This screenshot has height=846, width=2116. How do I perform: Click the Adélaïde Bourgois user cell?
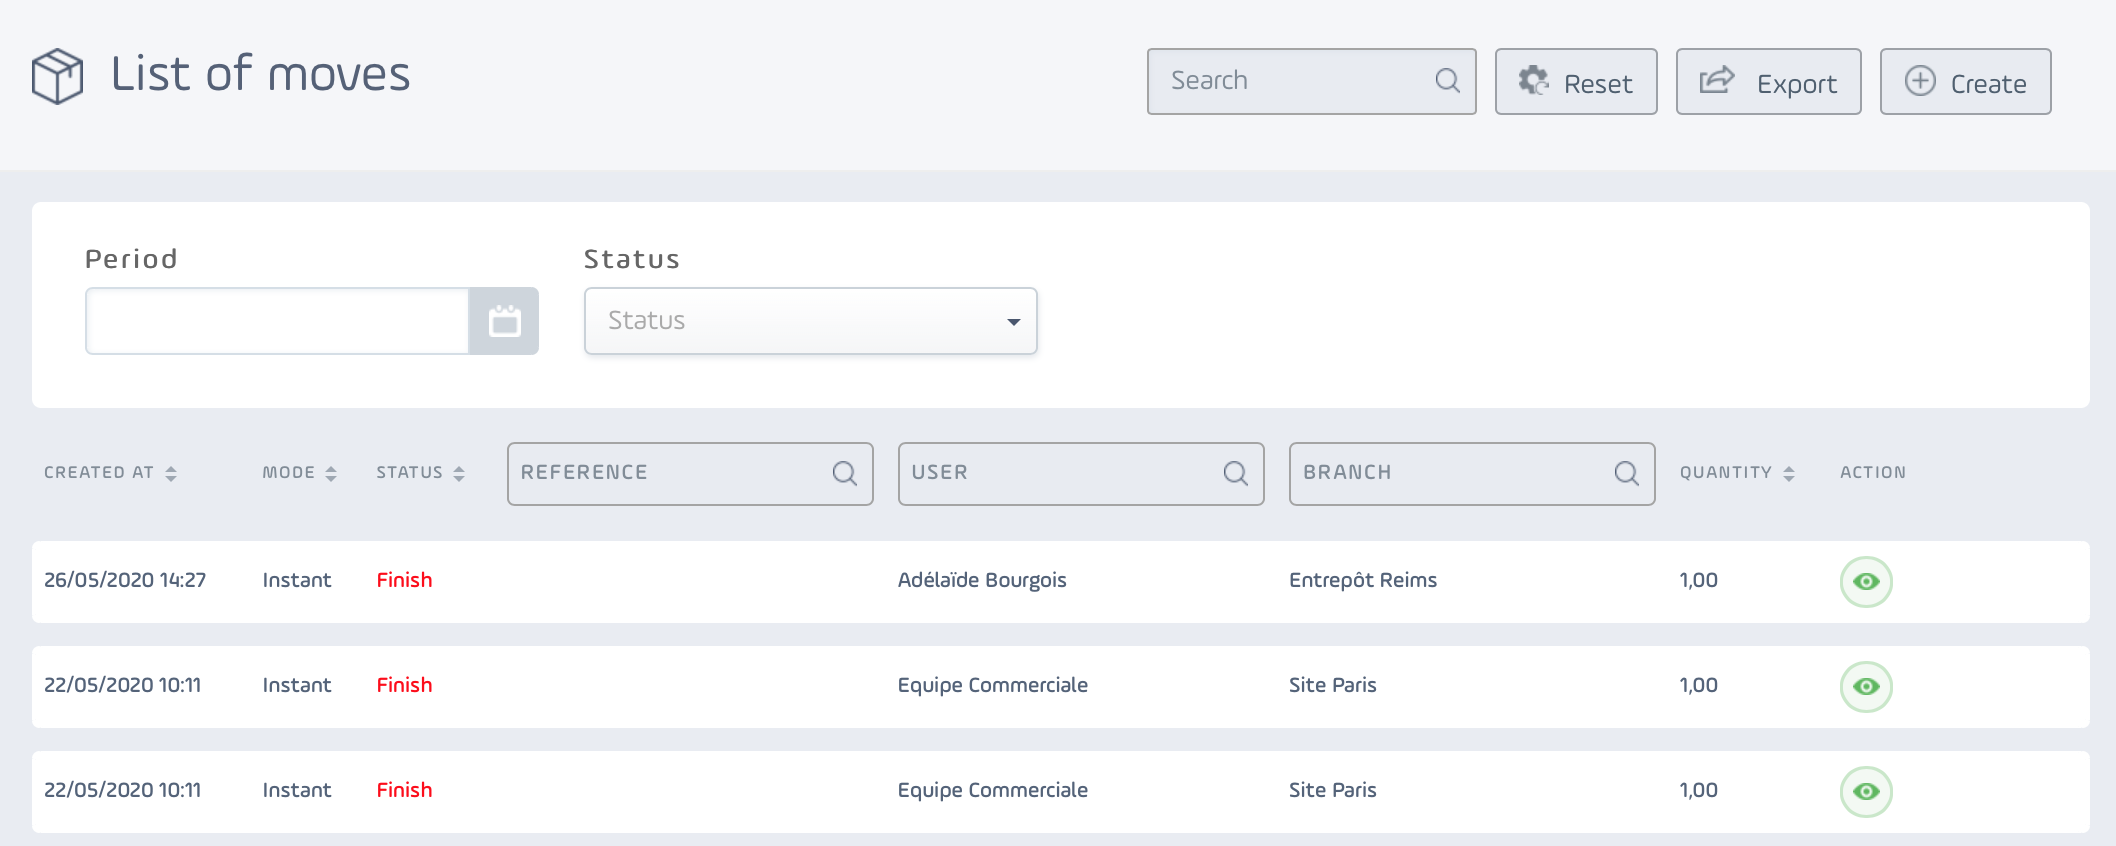click(x=982, y=581)
